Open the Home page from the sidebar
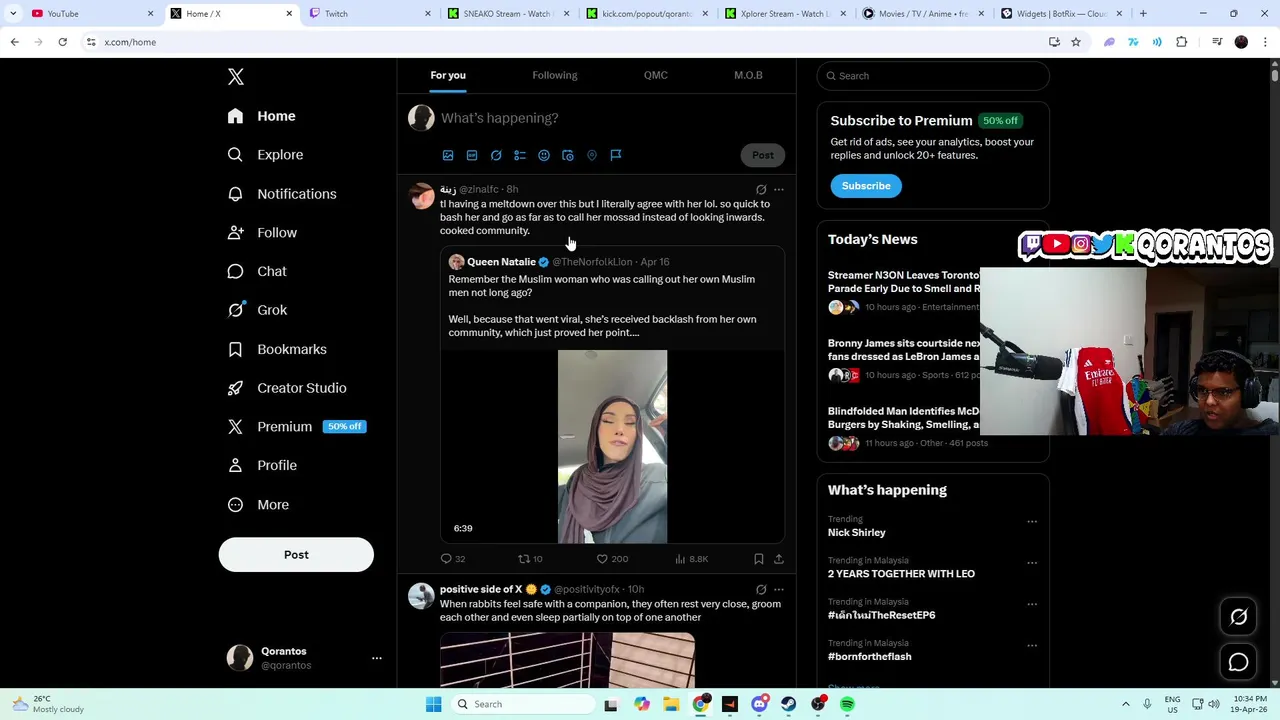Image resolution: width=1280 pixels, height=720 pixels. click(x=261, y=116)
